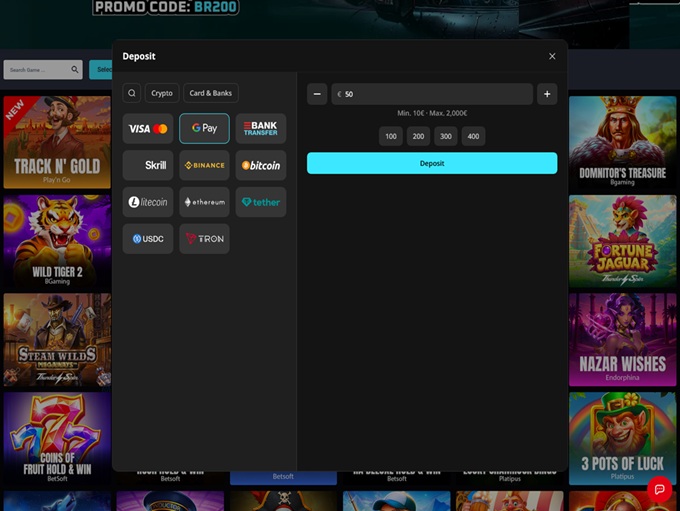Choose ethereum deposit method

[204, 202]
